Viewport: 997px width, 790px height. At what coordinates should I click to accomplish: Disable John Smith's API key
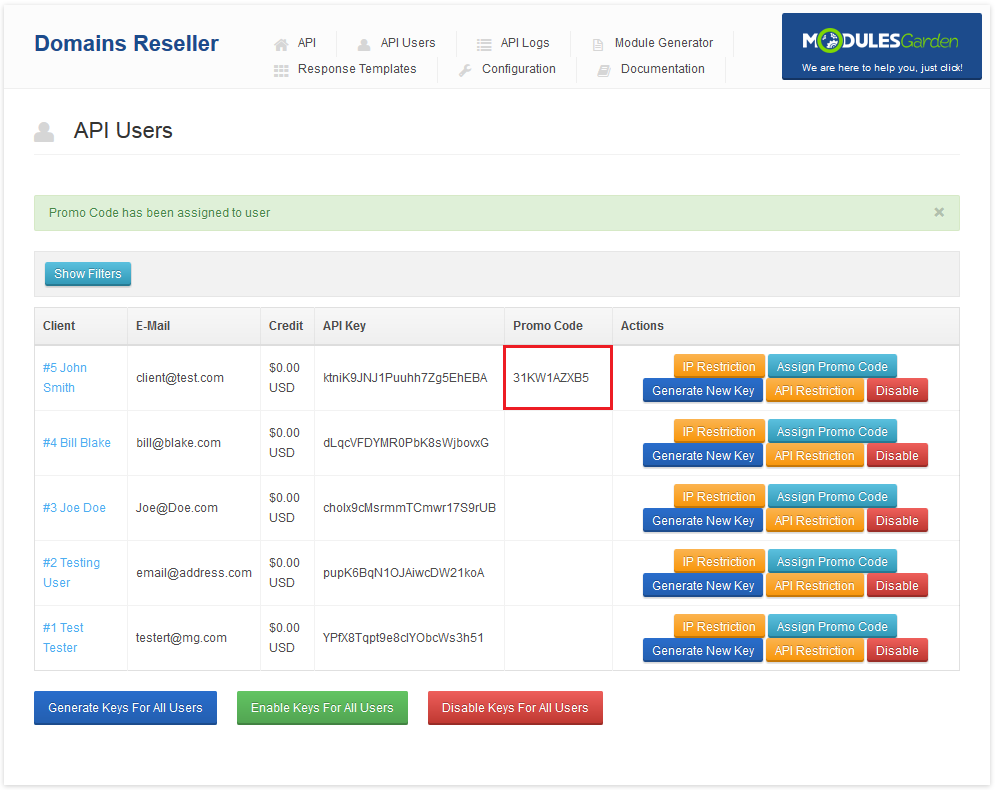tap(897, 391)
